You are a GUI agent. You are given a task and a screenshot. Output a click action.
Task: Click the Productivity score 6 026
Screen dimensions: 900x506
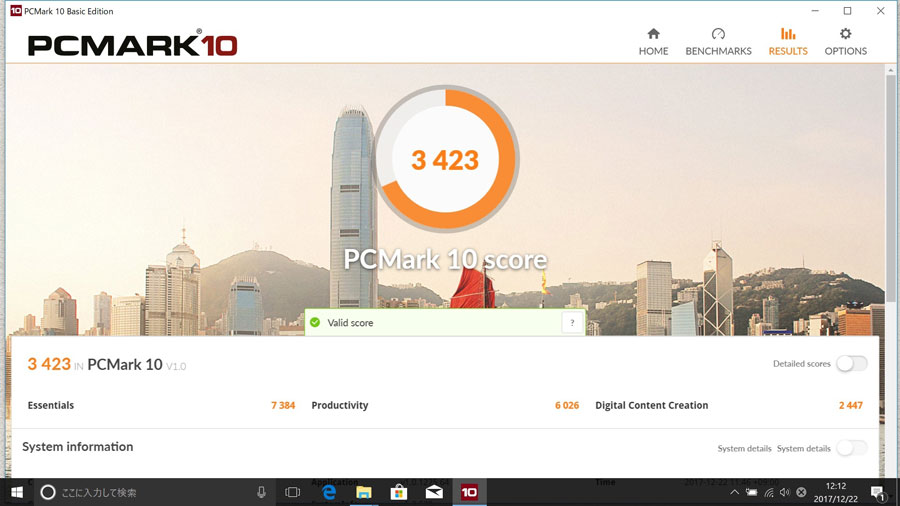click(567, 405)
